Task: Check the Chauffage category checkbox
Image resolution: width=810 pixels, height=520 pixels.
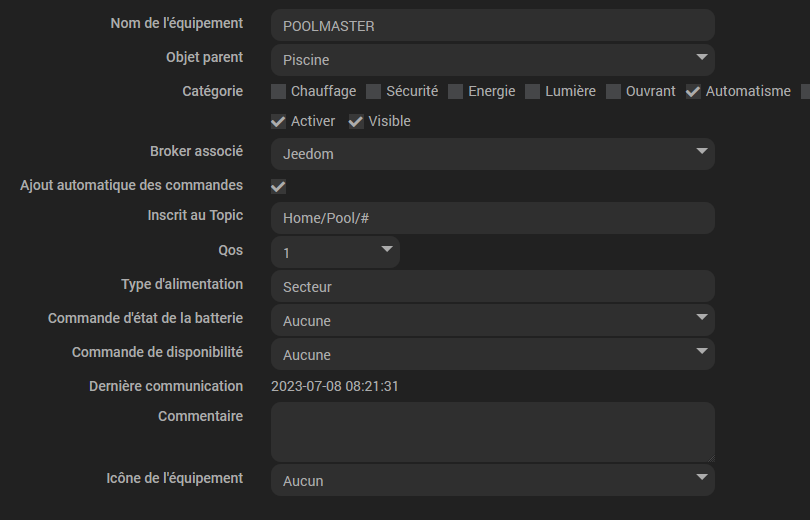Action: (279, 92)
